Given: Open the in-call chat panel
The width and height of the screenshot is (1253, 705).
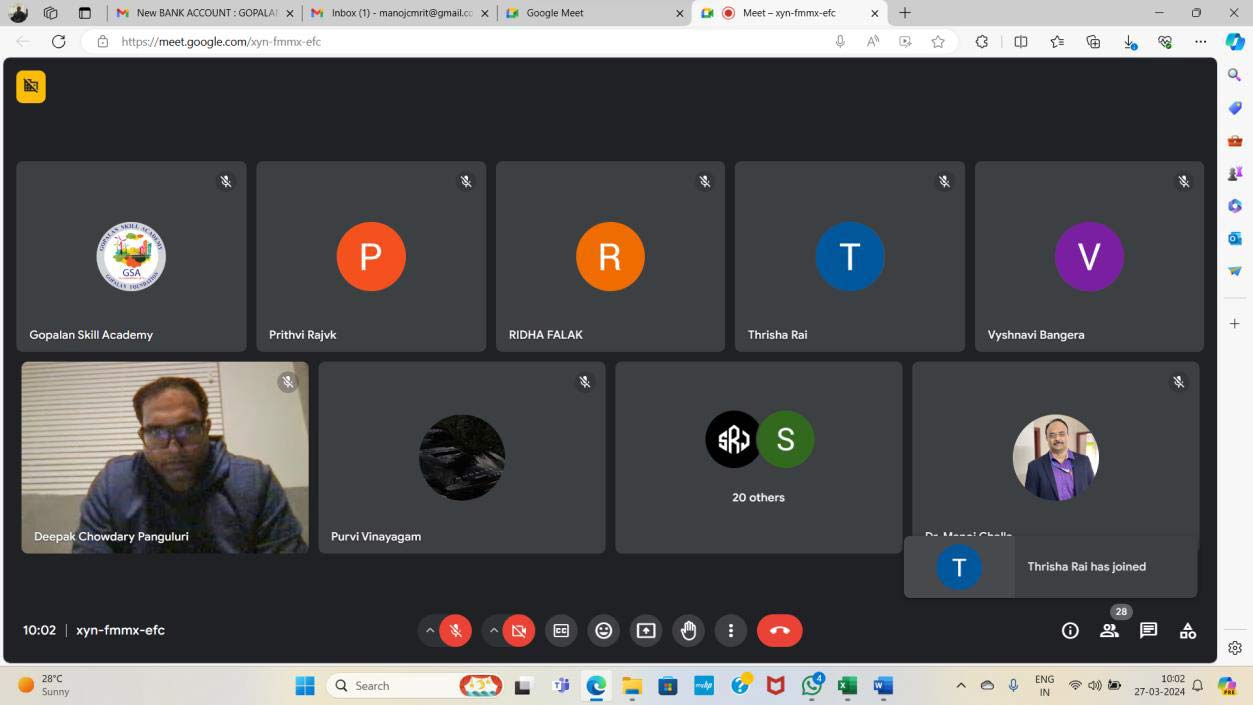Looking at the screenshot, I should point(1149,630).
